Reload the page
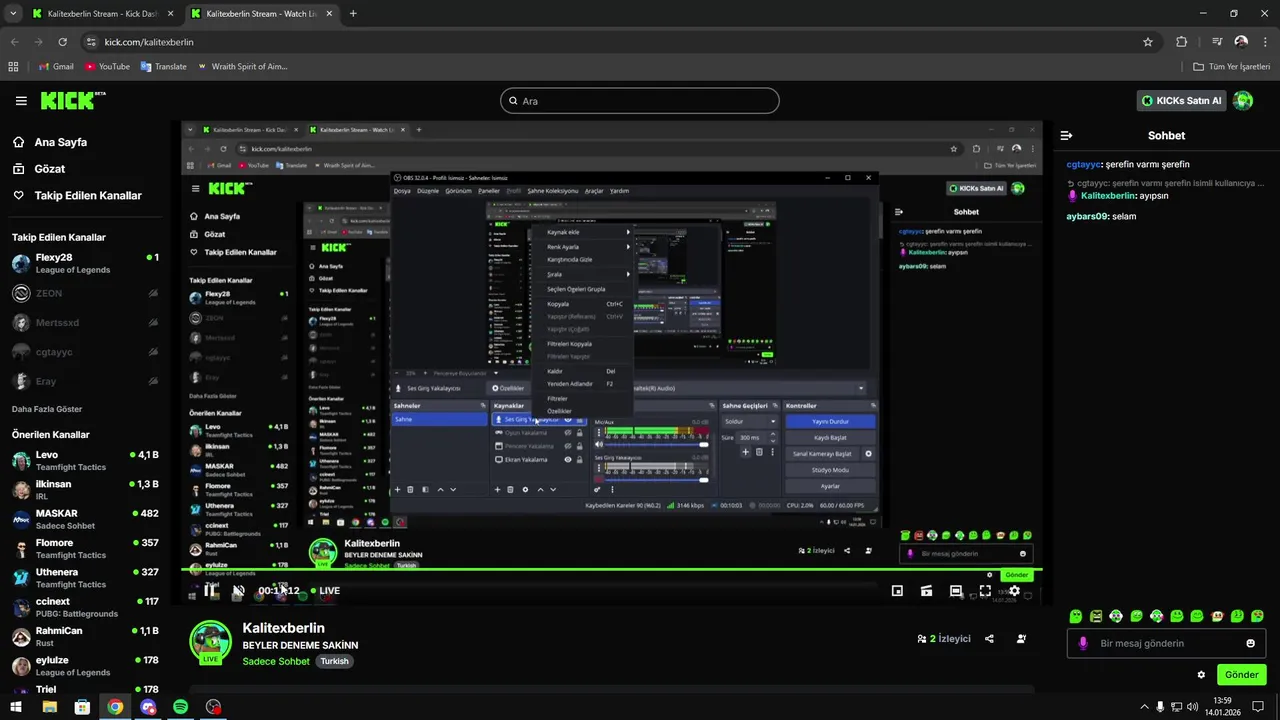 pos(63,42)
